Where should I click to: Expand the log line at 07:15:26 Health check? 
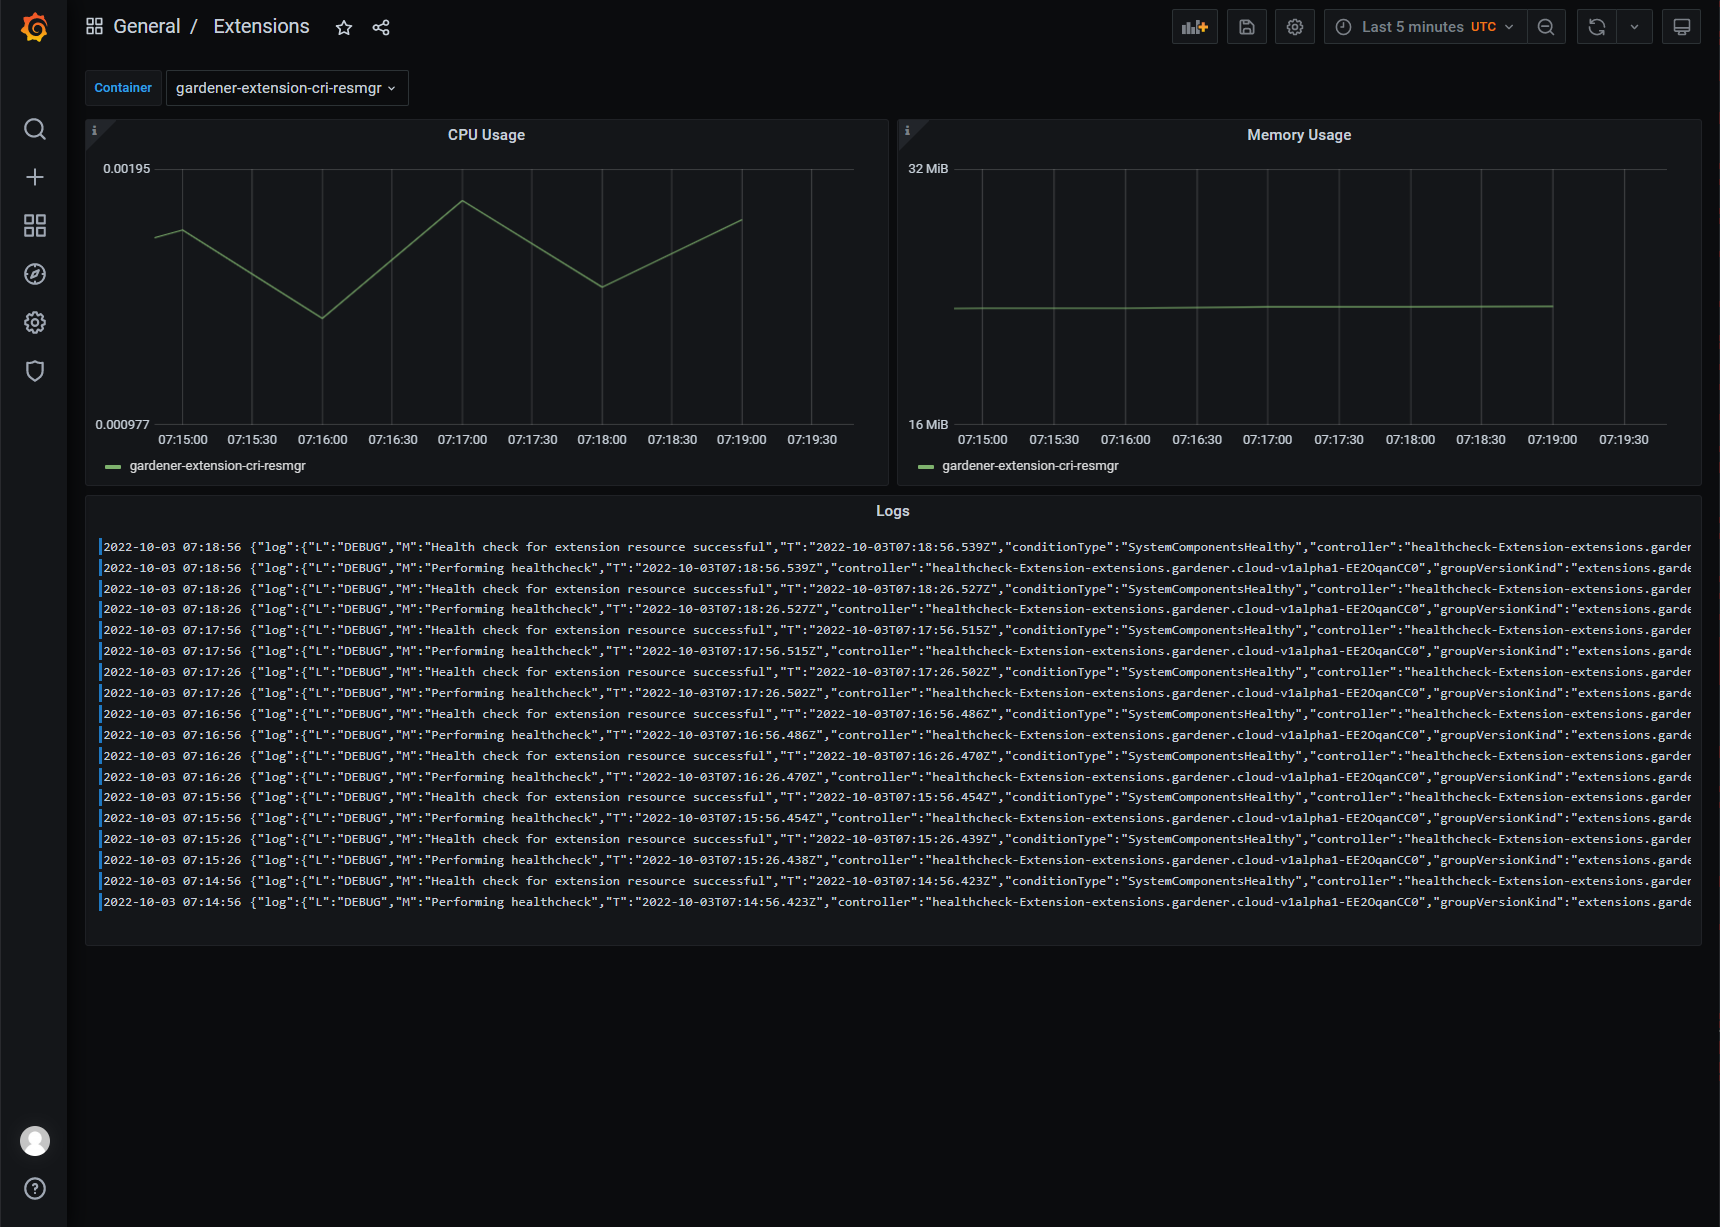click(x=895, y=839)
